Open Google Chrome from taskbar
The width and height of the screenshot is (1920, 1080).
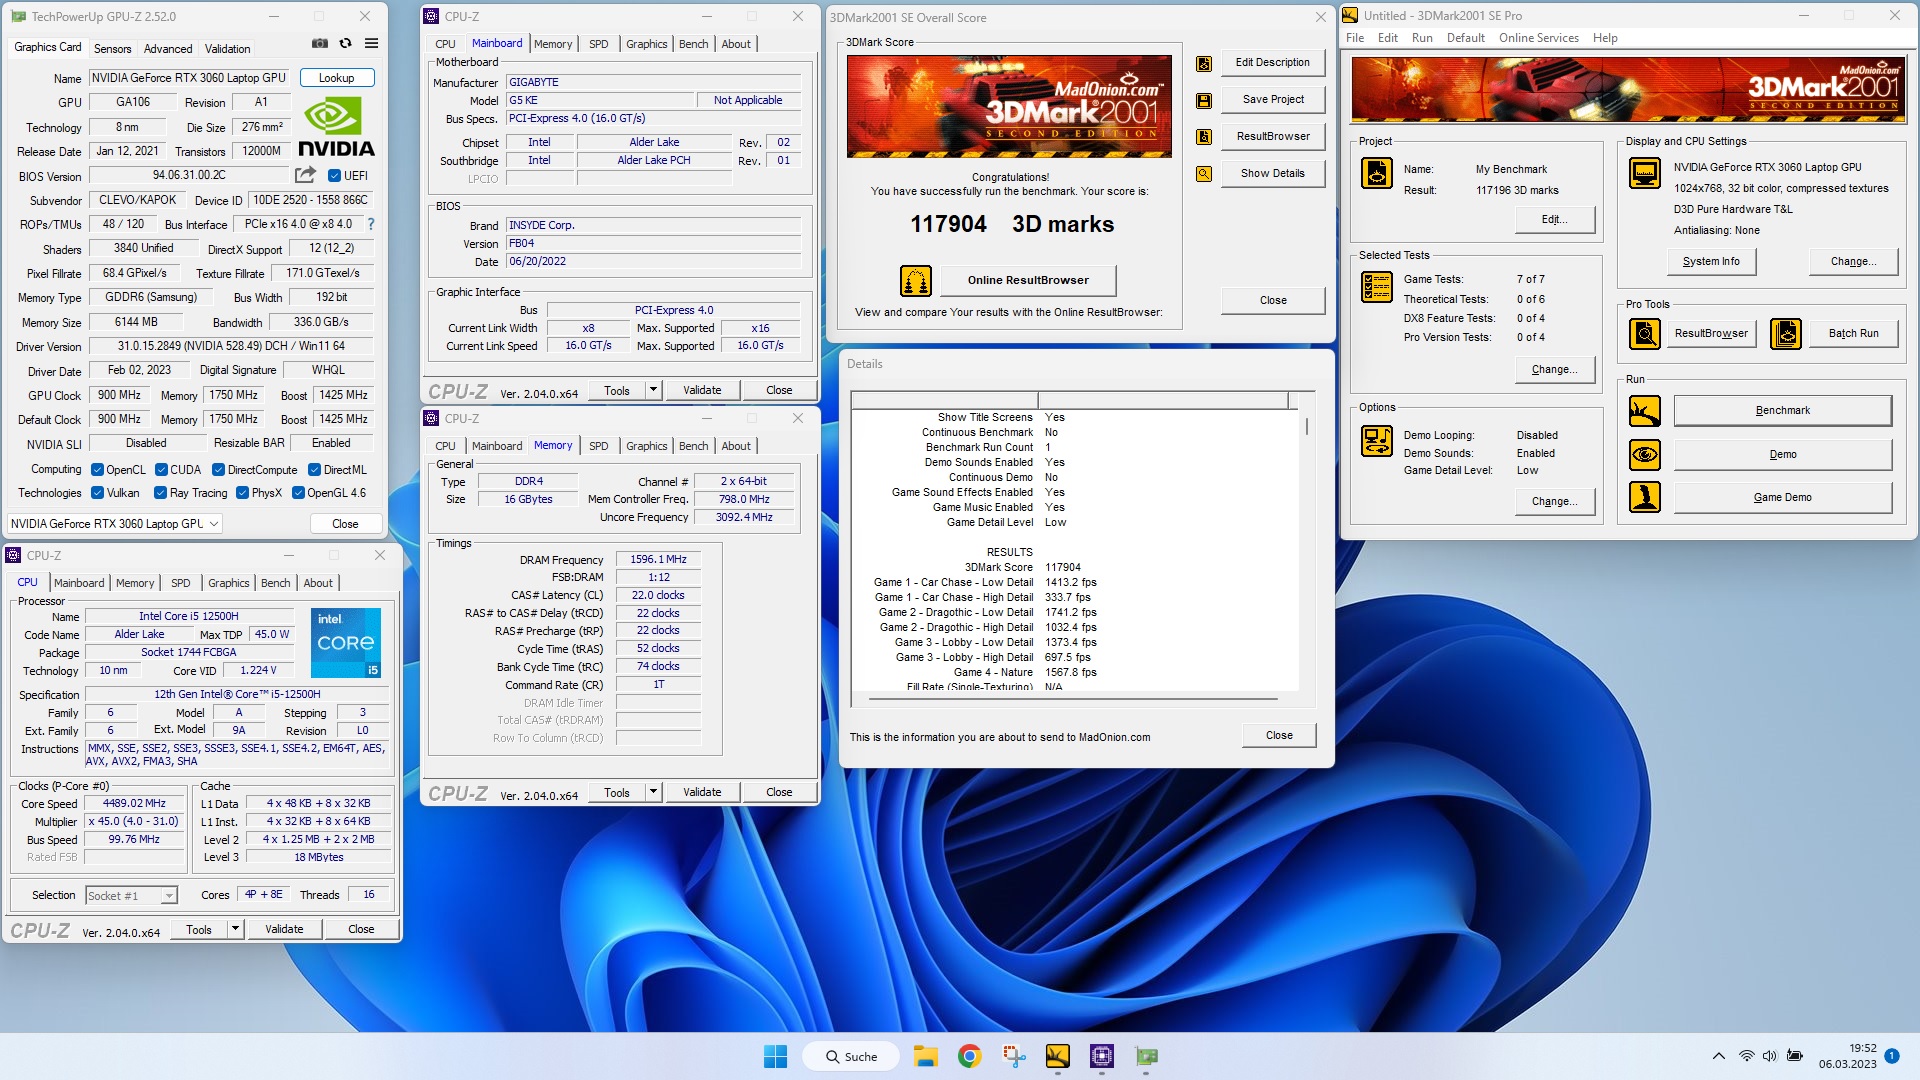969,1056
